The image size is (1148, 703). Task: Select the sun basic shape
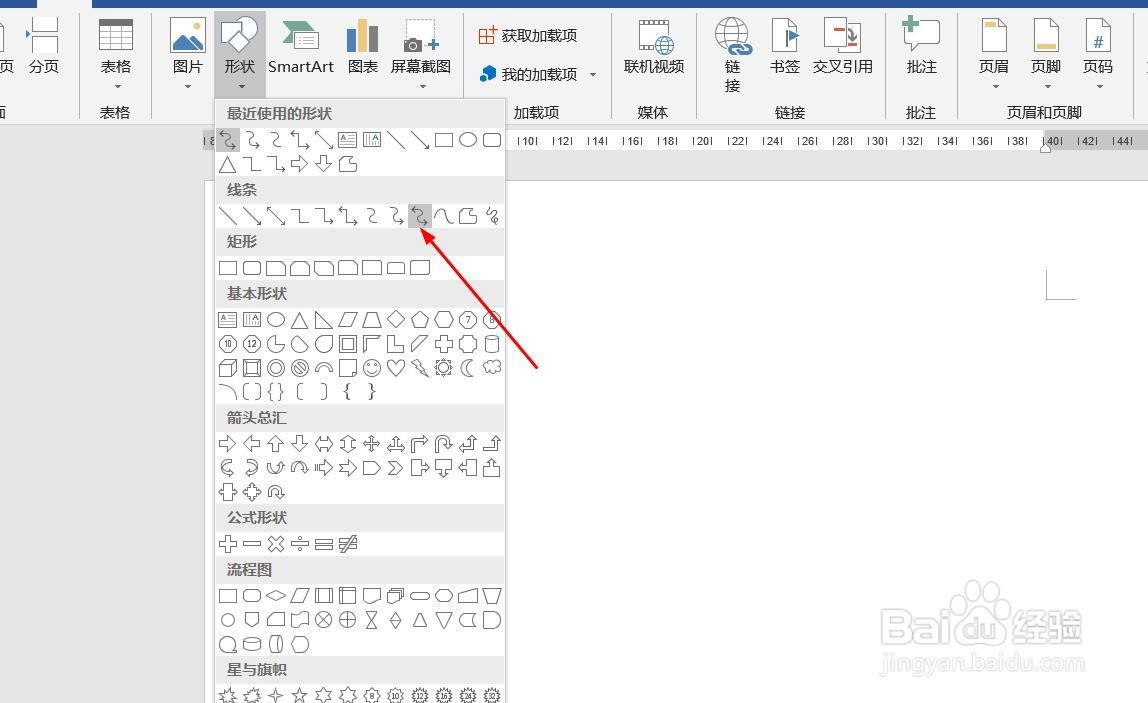(x=444, y=368)
